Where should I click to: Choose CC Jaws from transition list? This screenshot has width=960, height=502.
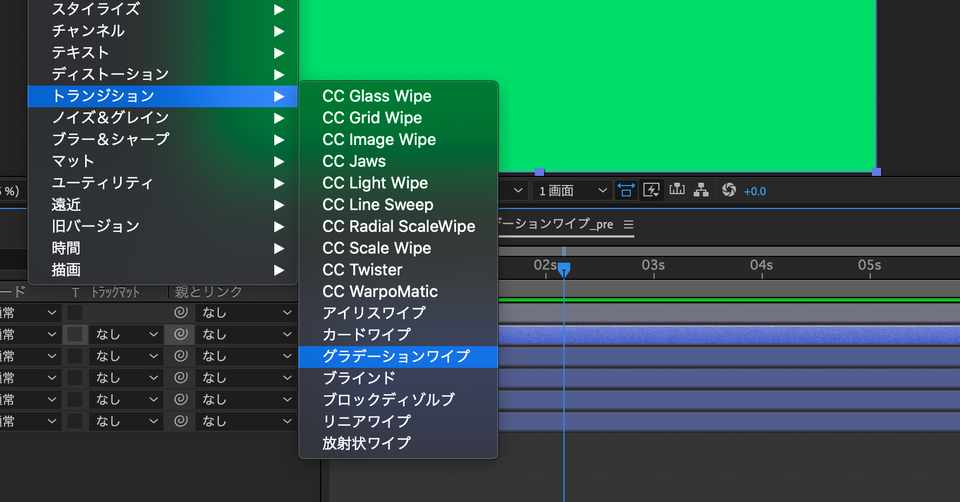point(399,161)
